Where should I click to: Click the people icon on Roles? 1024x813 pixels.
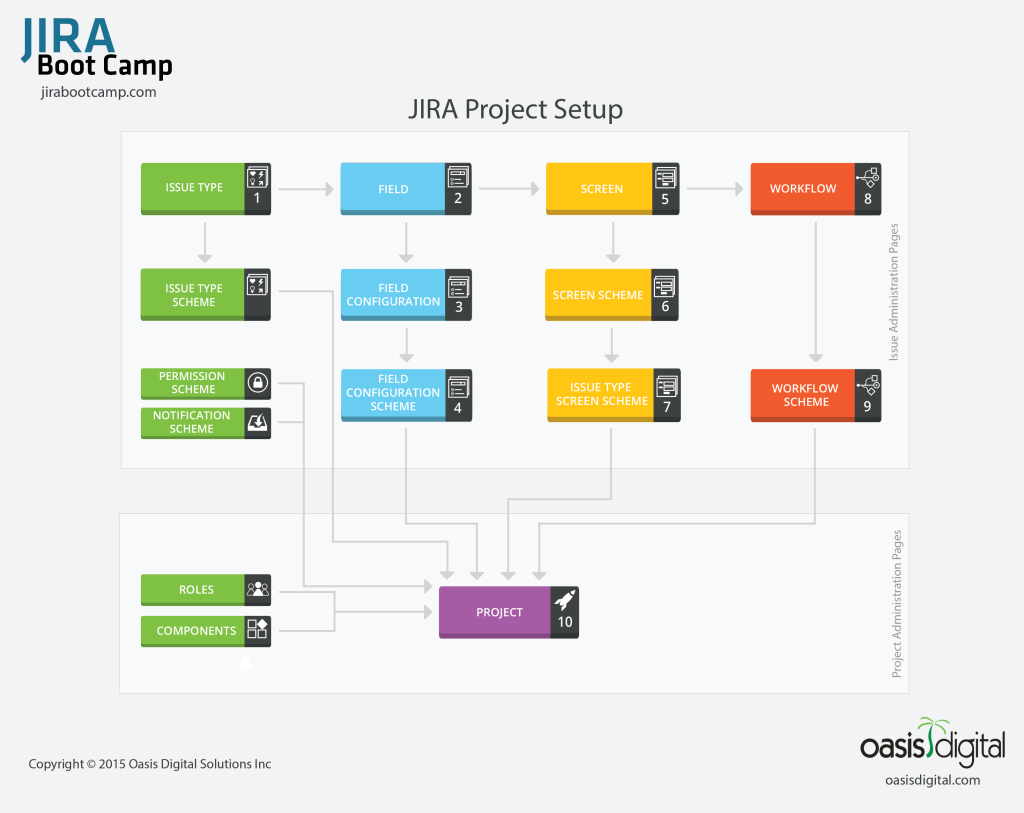[257, 589]
